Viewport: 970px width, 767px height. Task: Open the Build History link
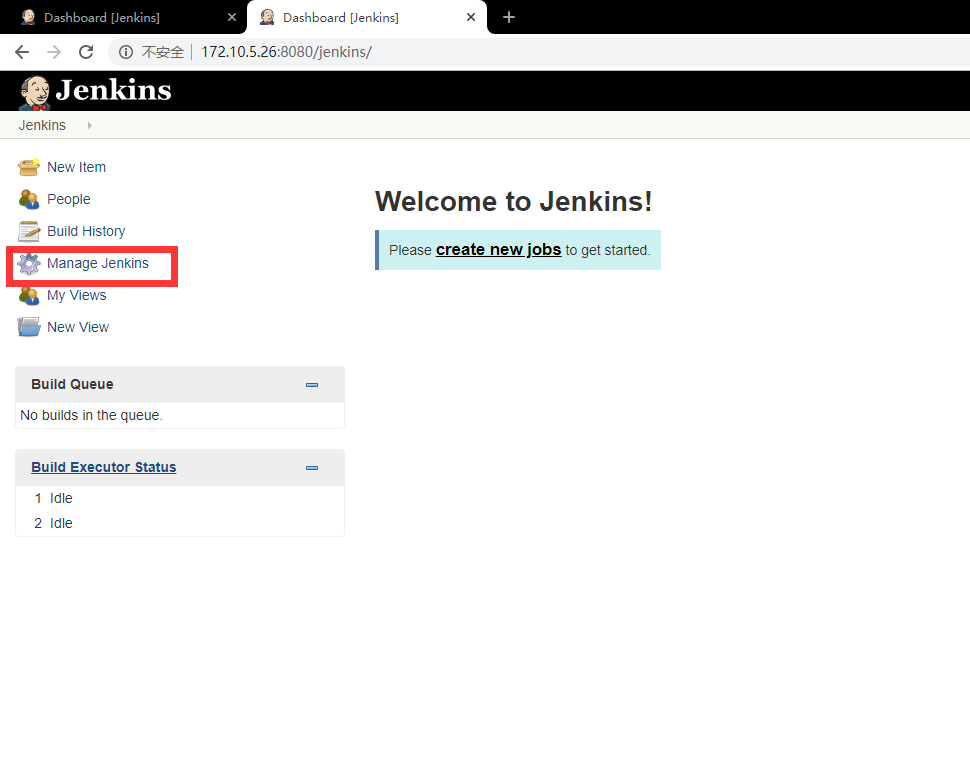[86, 231]
